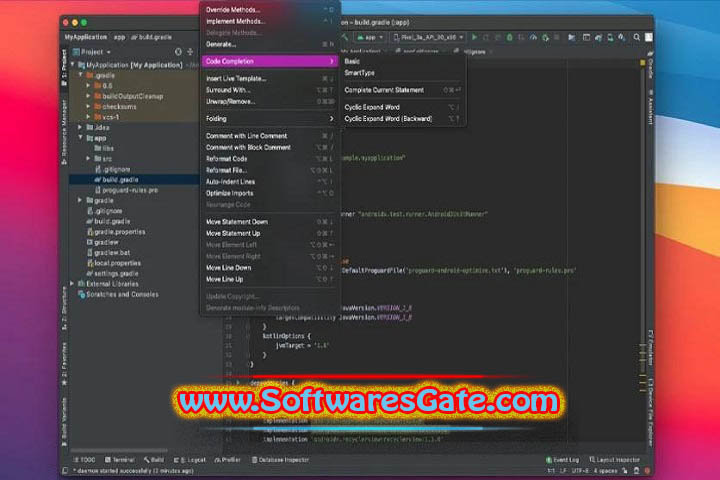The width and height of the screenshot is (720, 480).
Task: Open Search Everywhere magnifier icon
Action: coord(636,37)
